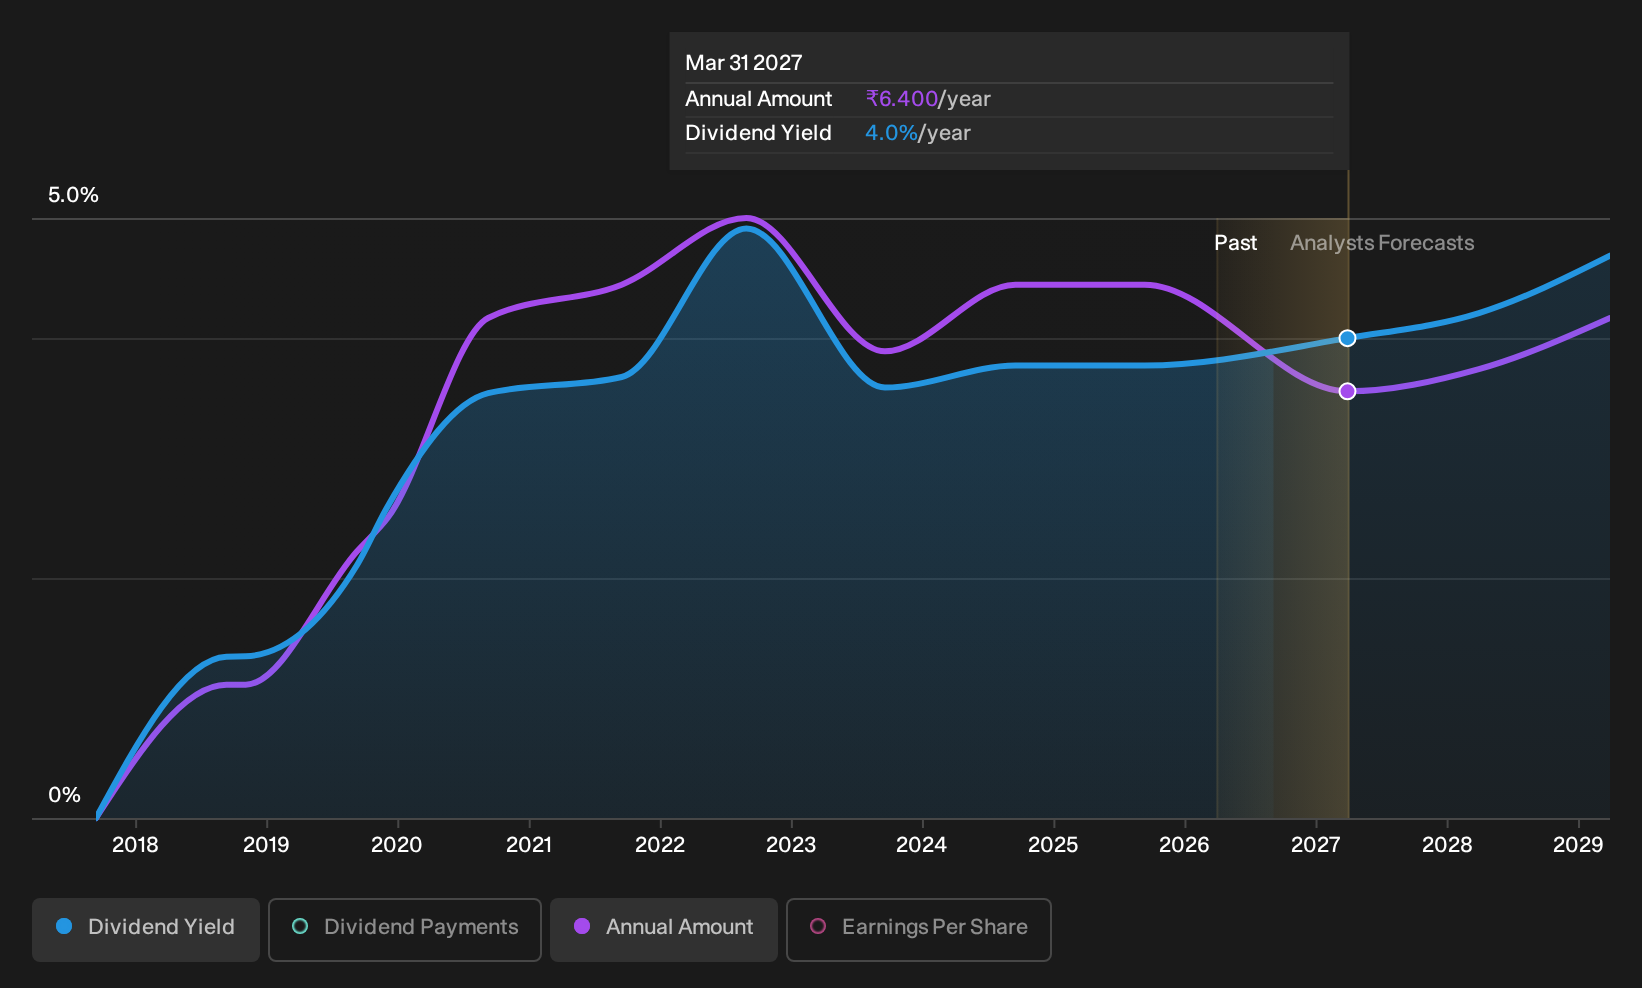The image size is (1642, 988).
Task: Click the 2029 x-axis label
Action: coord(1578,845)
